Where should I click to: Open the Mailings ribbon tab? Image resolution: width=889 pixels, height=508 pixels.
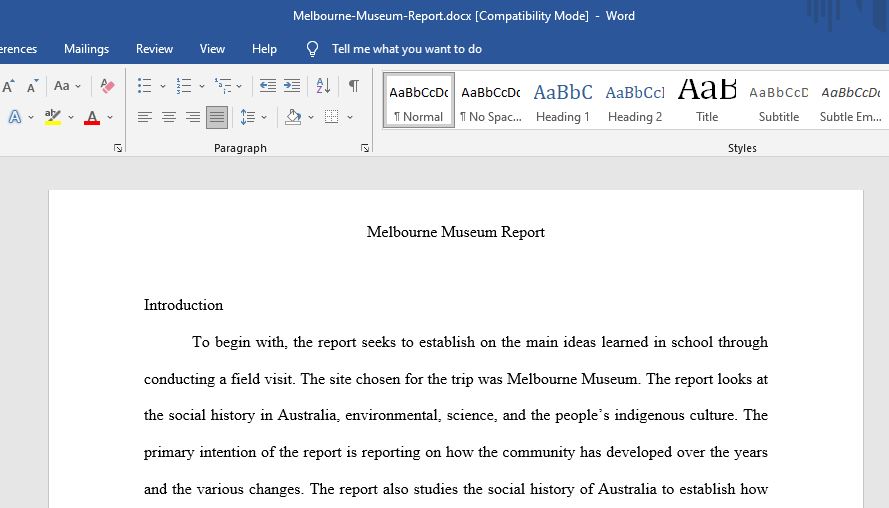(86, 49)
